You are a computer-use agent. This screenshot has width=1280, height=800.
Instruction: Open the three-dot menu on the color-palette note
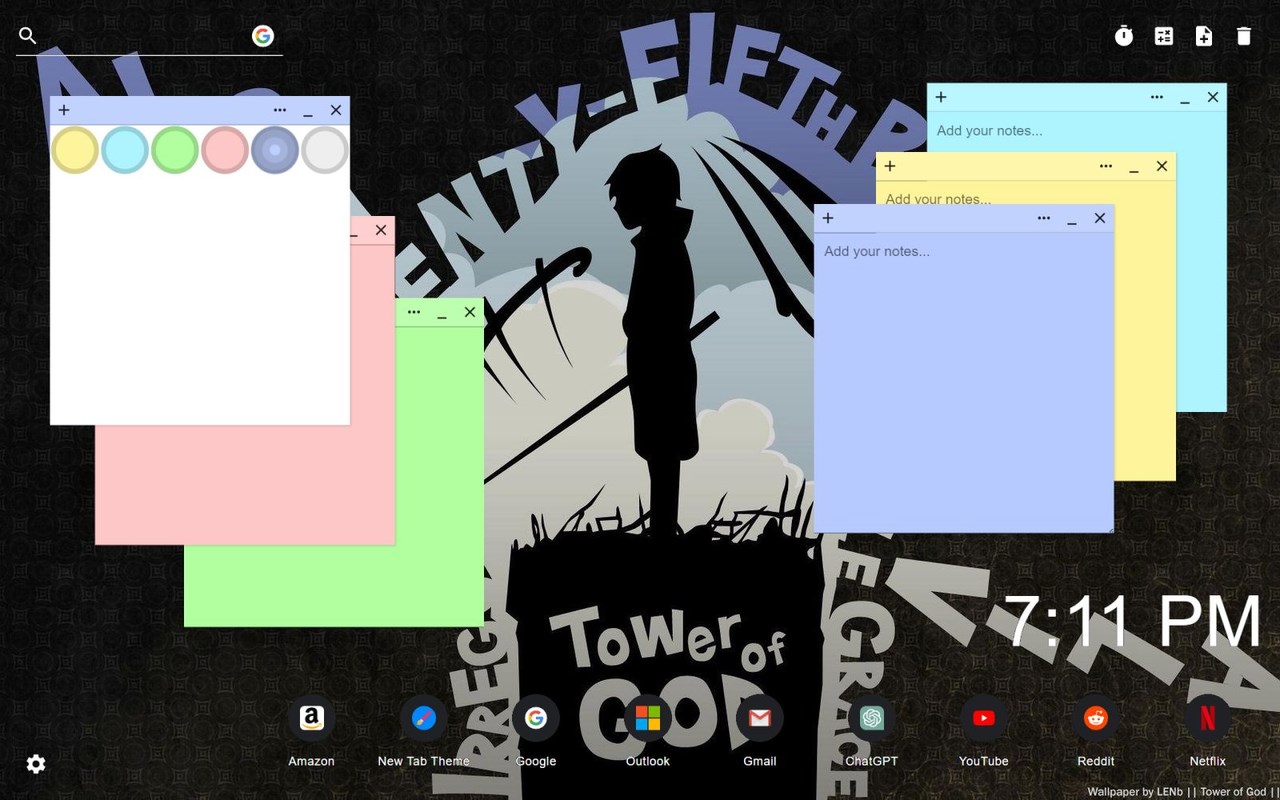[x=280, y=110]
